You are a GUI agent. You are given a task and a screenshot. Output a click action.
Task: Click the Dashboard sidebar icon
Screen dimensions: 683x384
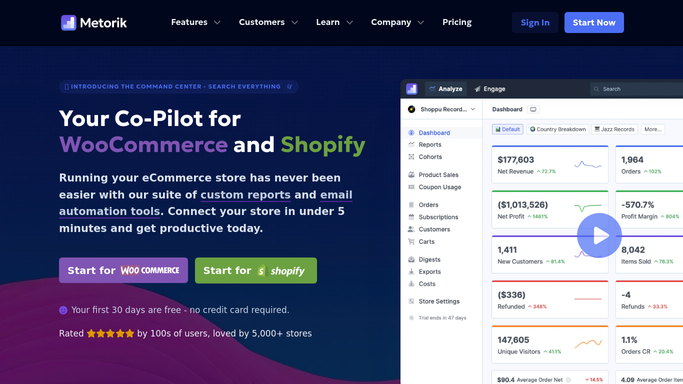click(411, 133)
